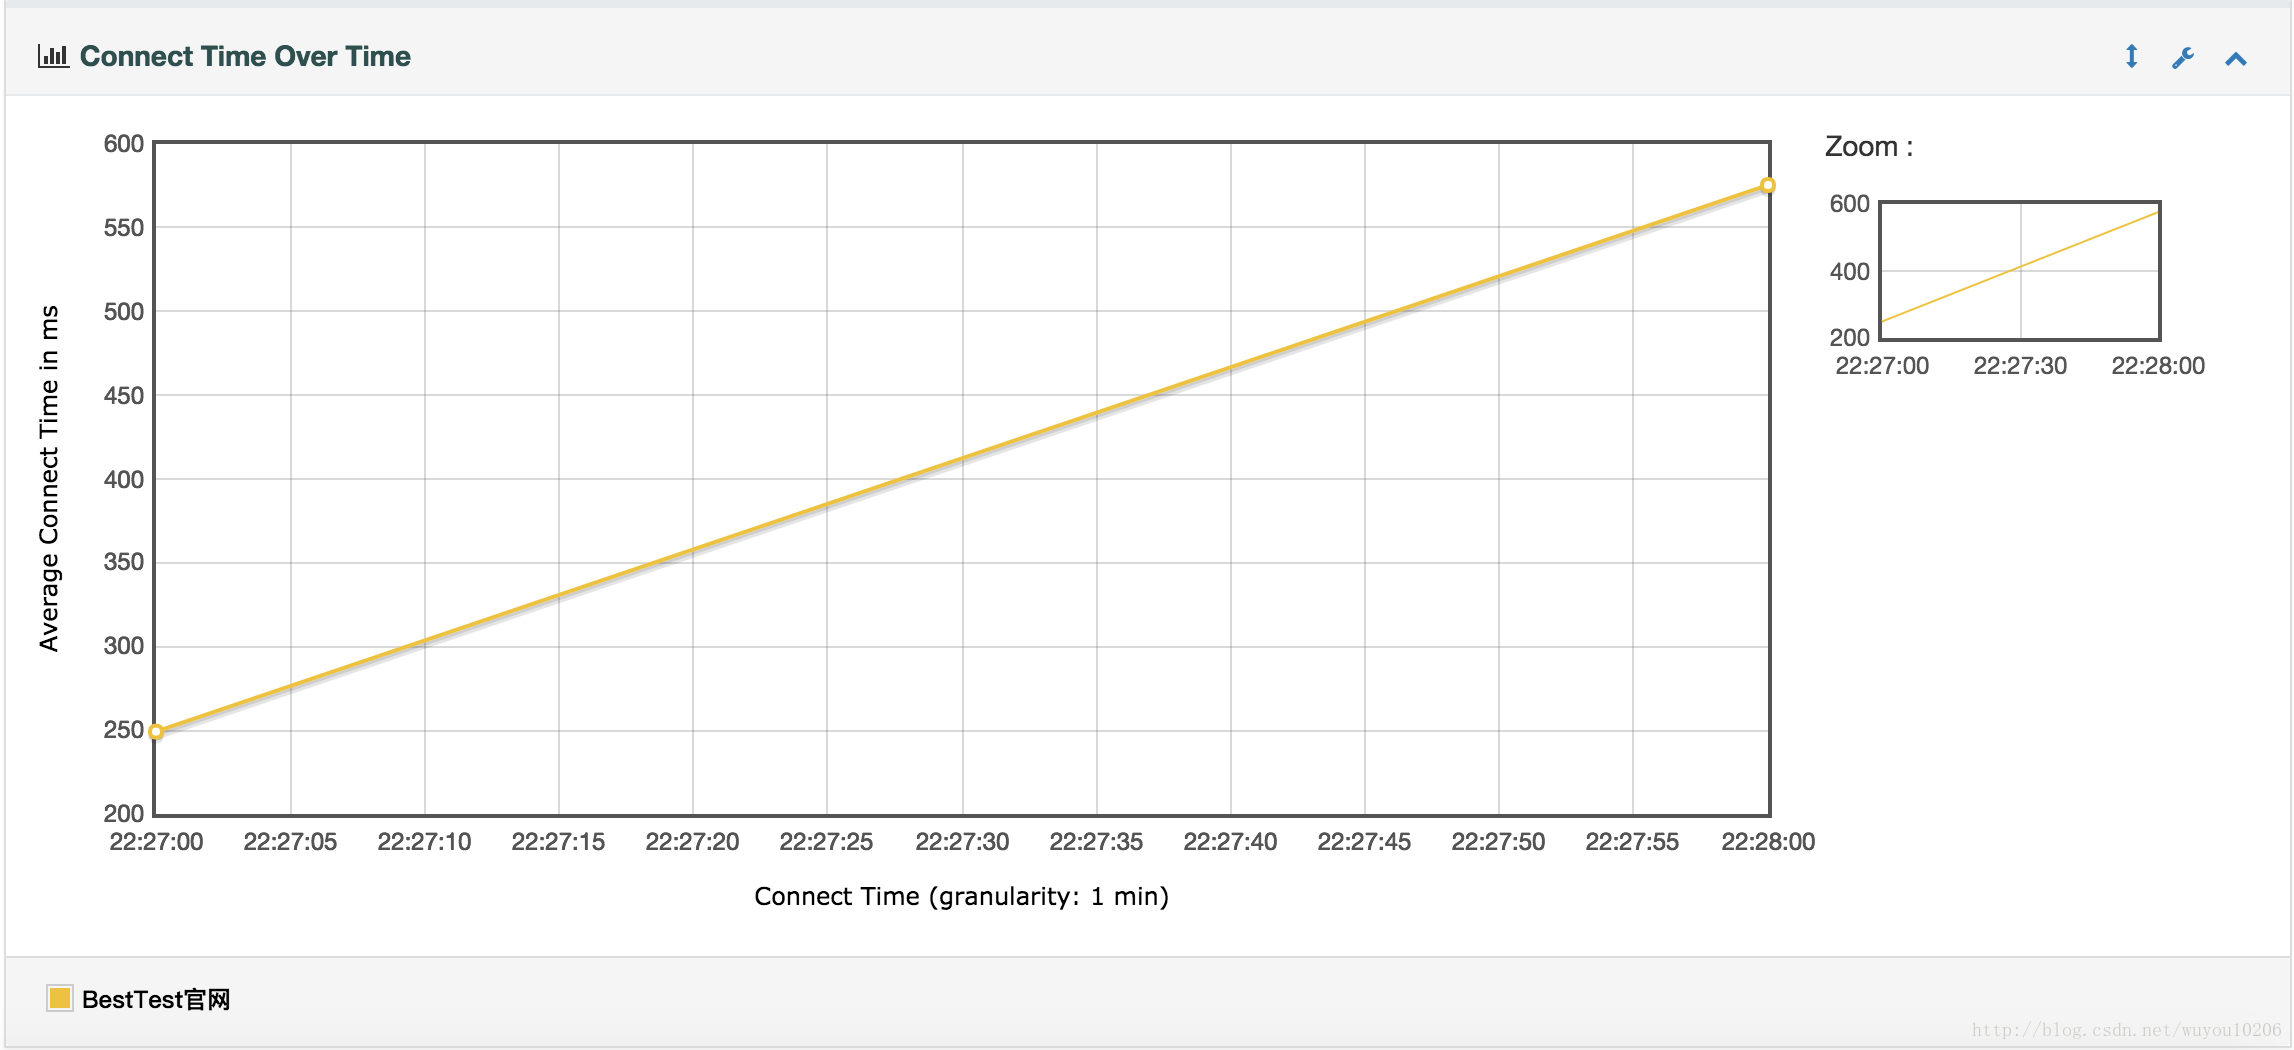Click the zoom overview mini chart

point(2020,271)
